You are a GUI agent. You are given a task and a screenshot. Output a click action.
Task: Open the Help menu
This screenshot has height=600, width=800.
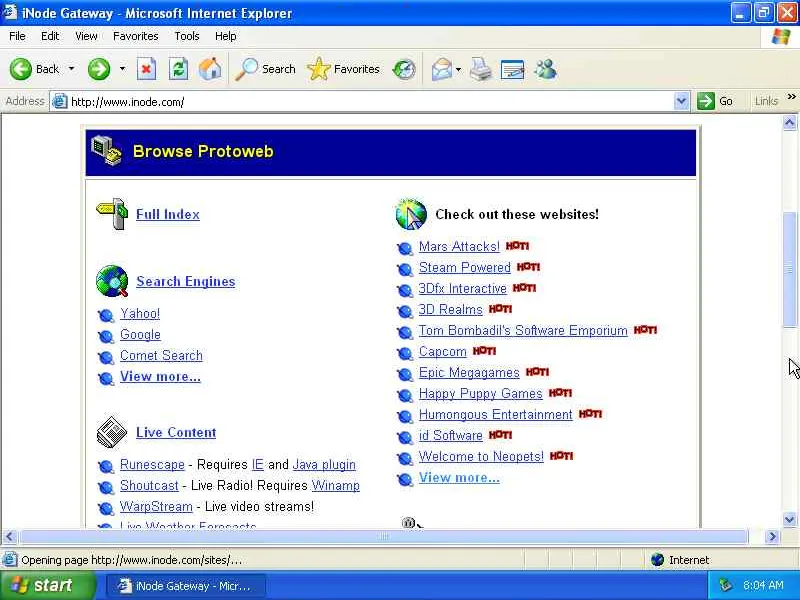225,36
